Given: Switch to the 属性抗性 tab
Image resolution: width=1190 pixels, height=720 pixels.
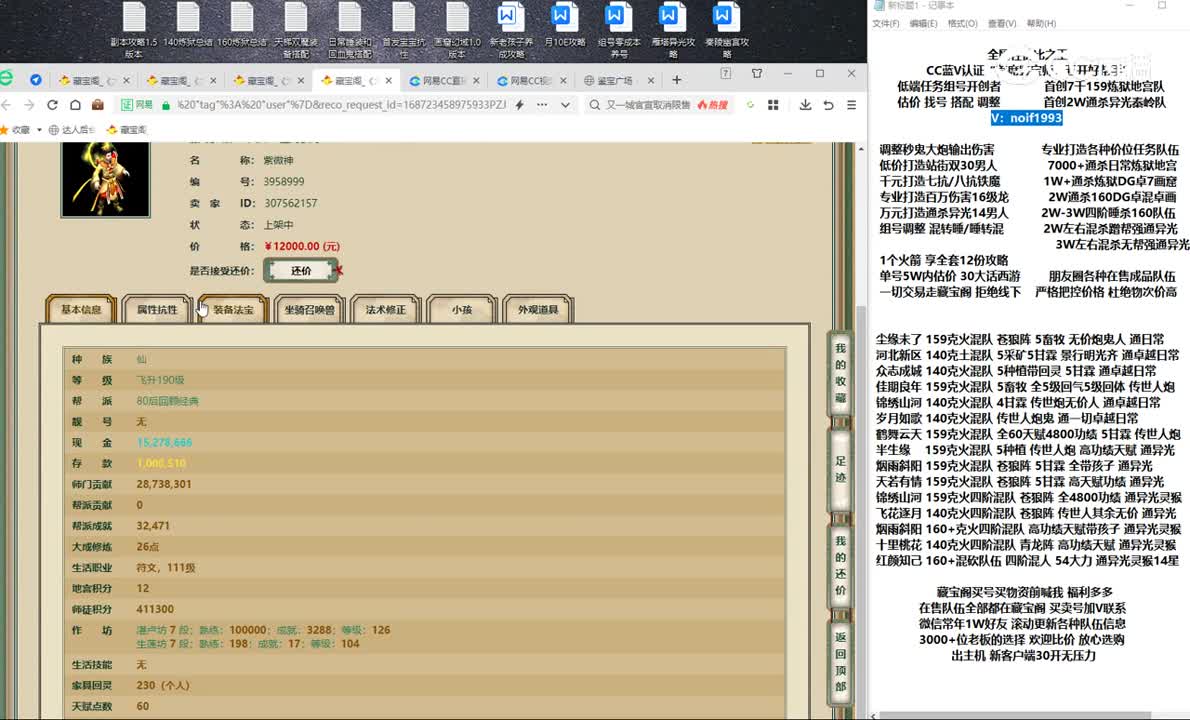Looking at the screenshot, I should (157, 310).
